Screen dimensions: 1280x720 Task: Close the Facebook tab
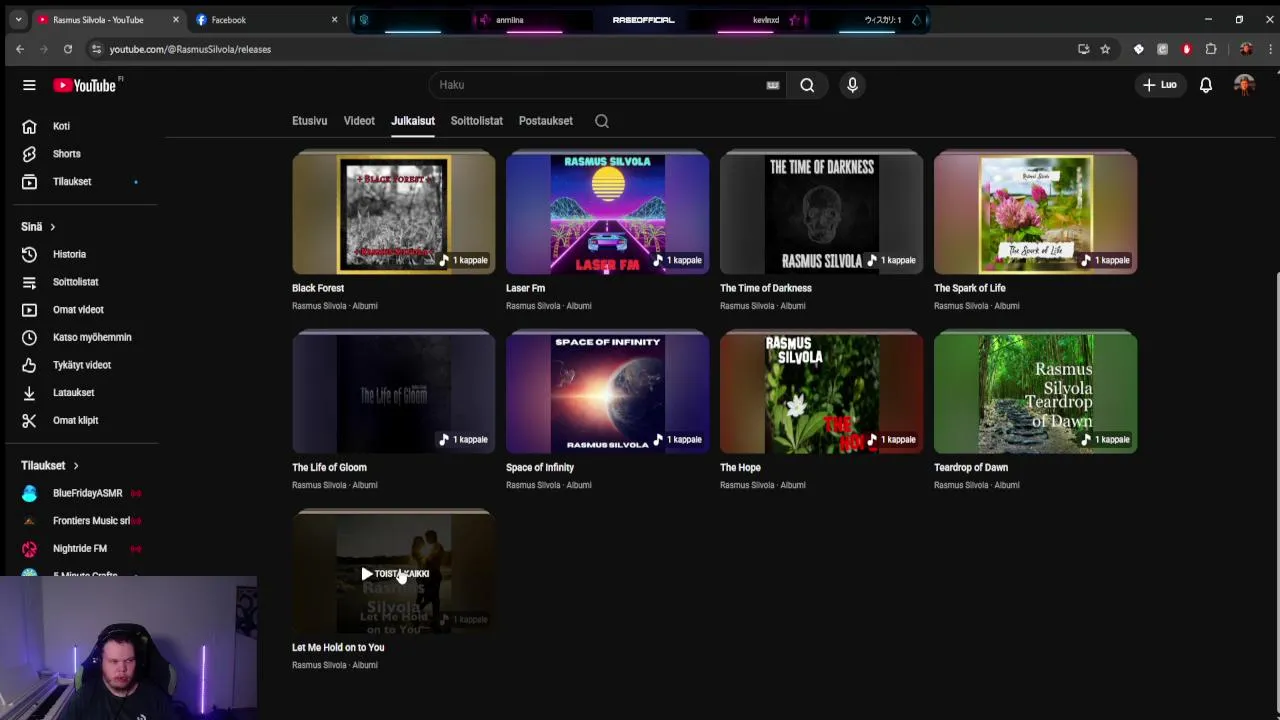tap(334, 19)
